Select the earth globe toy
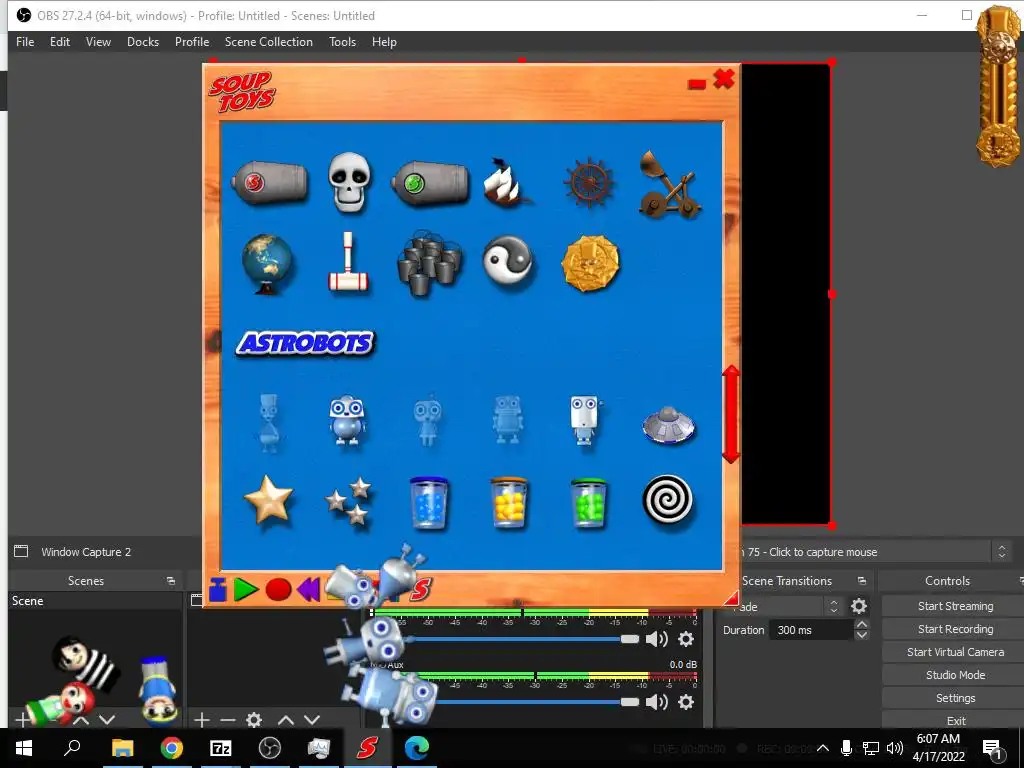Viewport: 1024px width, 768px height. (268, 264)
